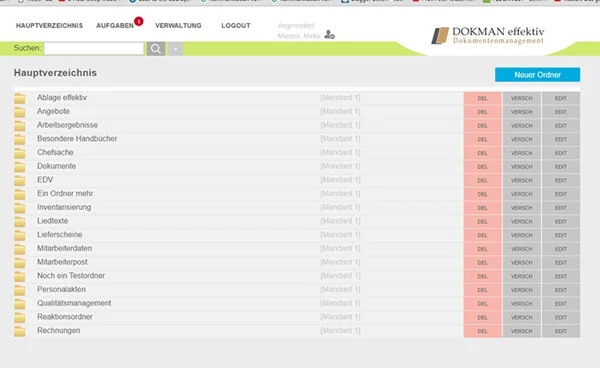This screenshot has height=368, width=600.
Task: Click the magnifier search button
Action: pyautogui.click(x=156, y=49)
